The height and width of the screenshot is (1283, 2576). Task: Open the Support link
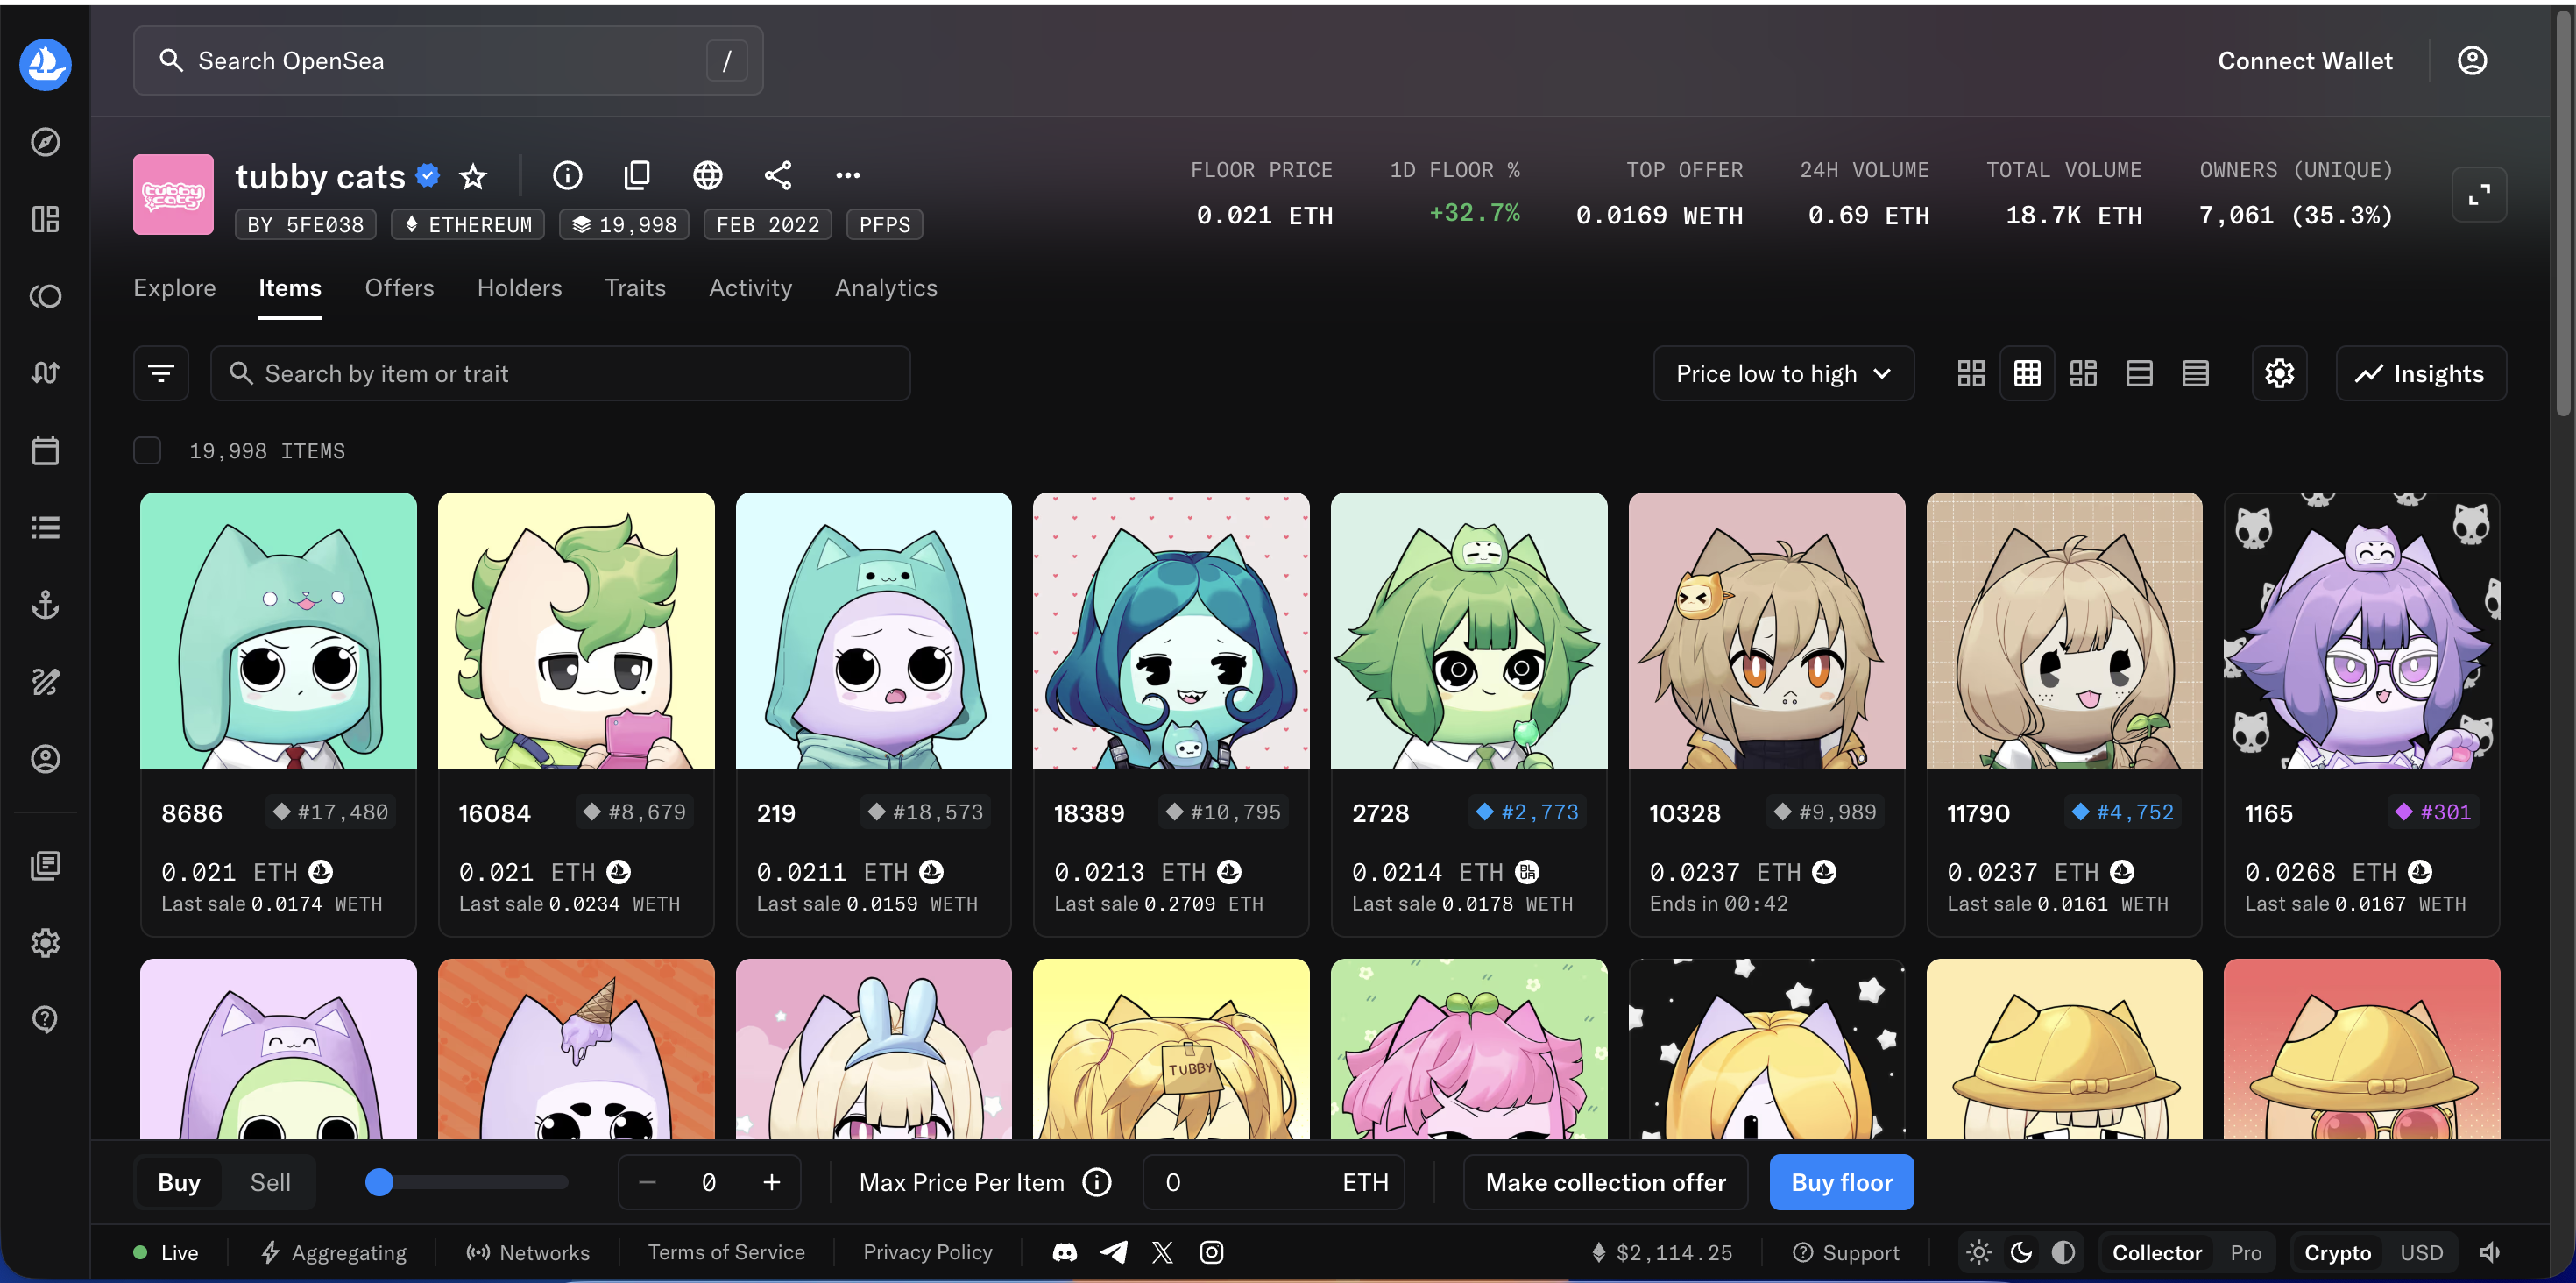pyautogui.click(x=1846, y=1253)
